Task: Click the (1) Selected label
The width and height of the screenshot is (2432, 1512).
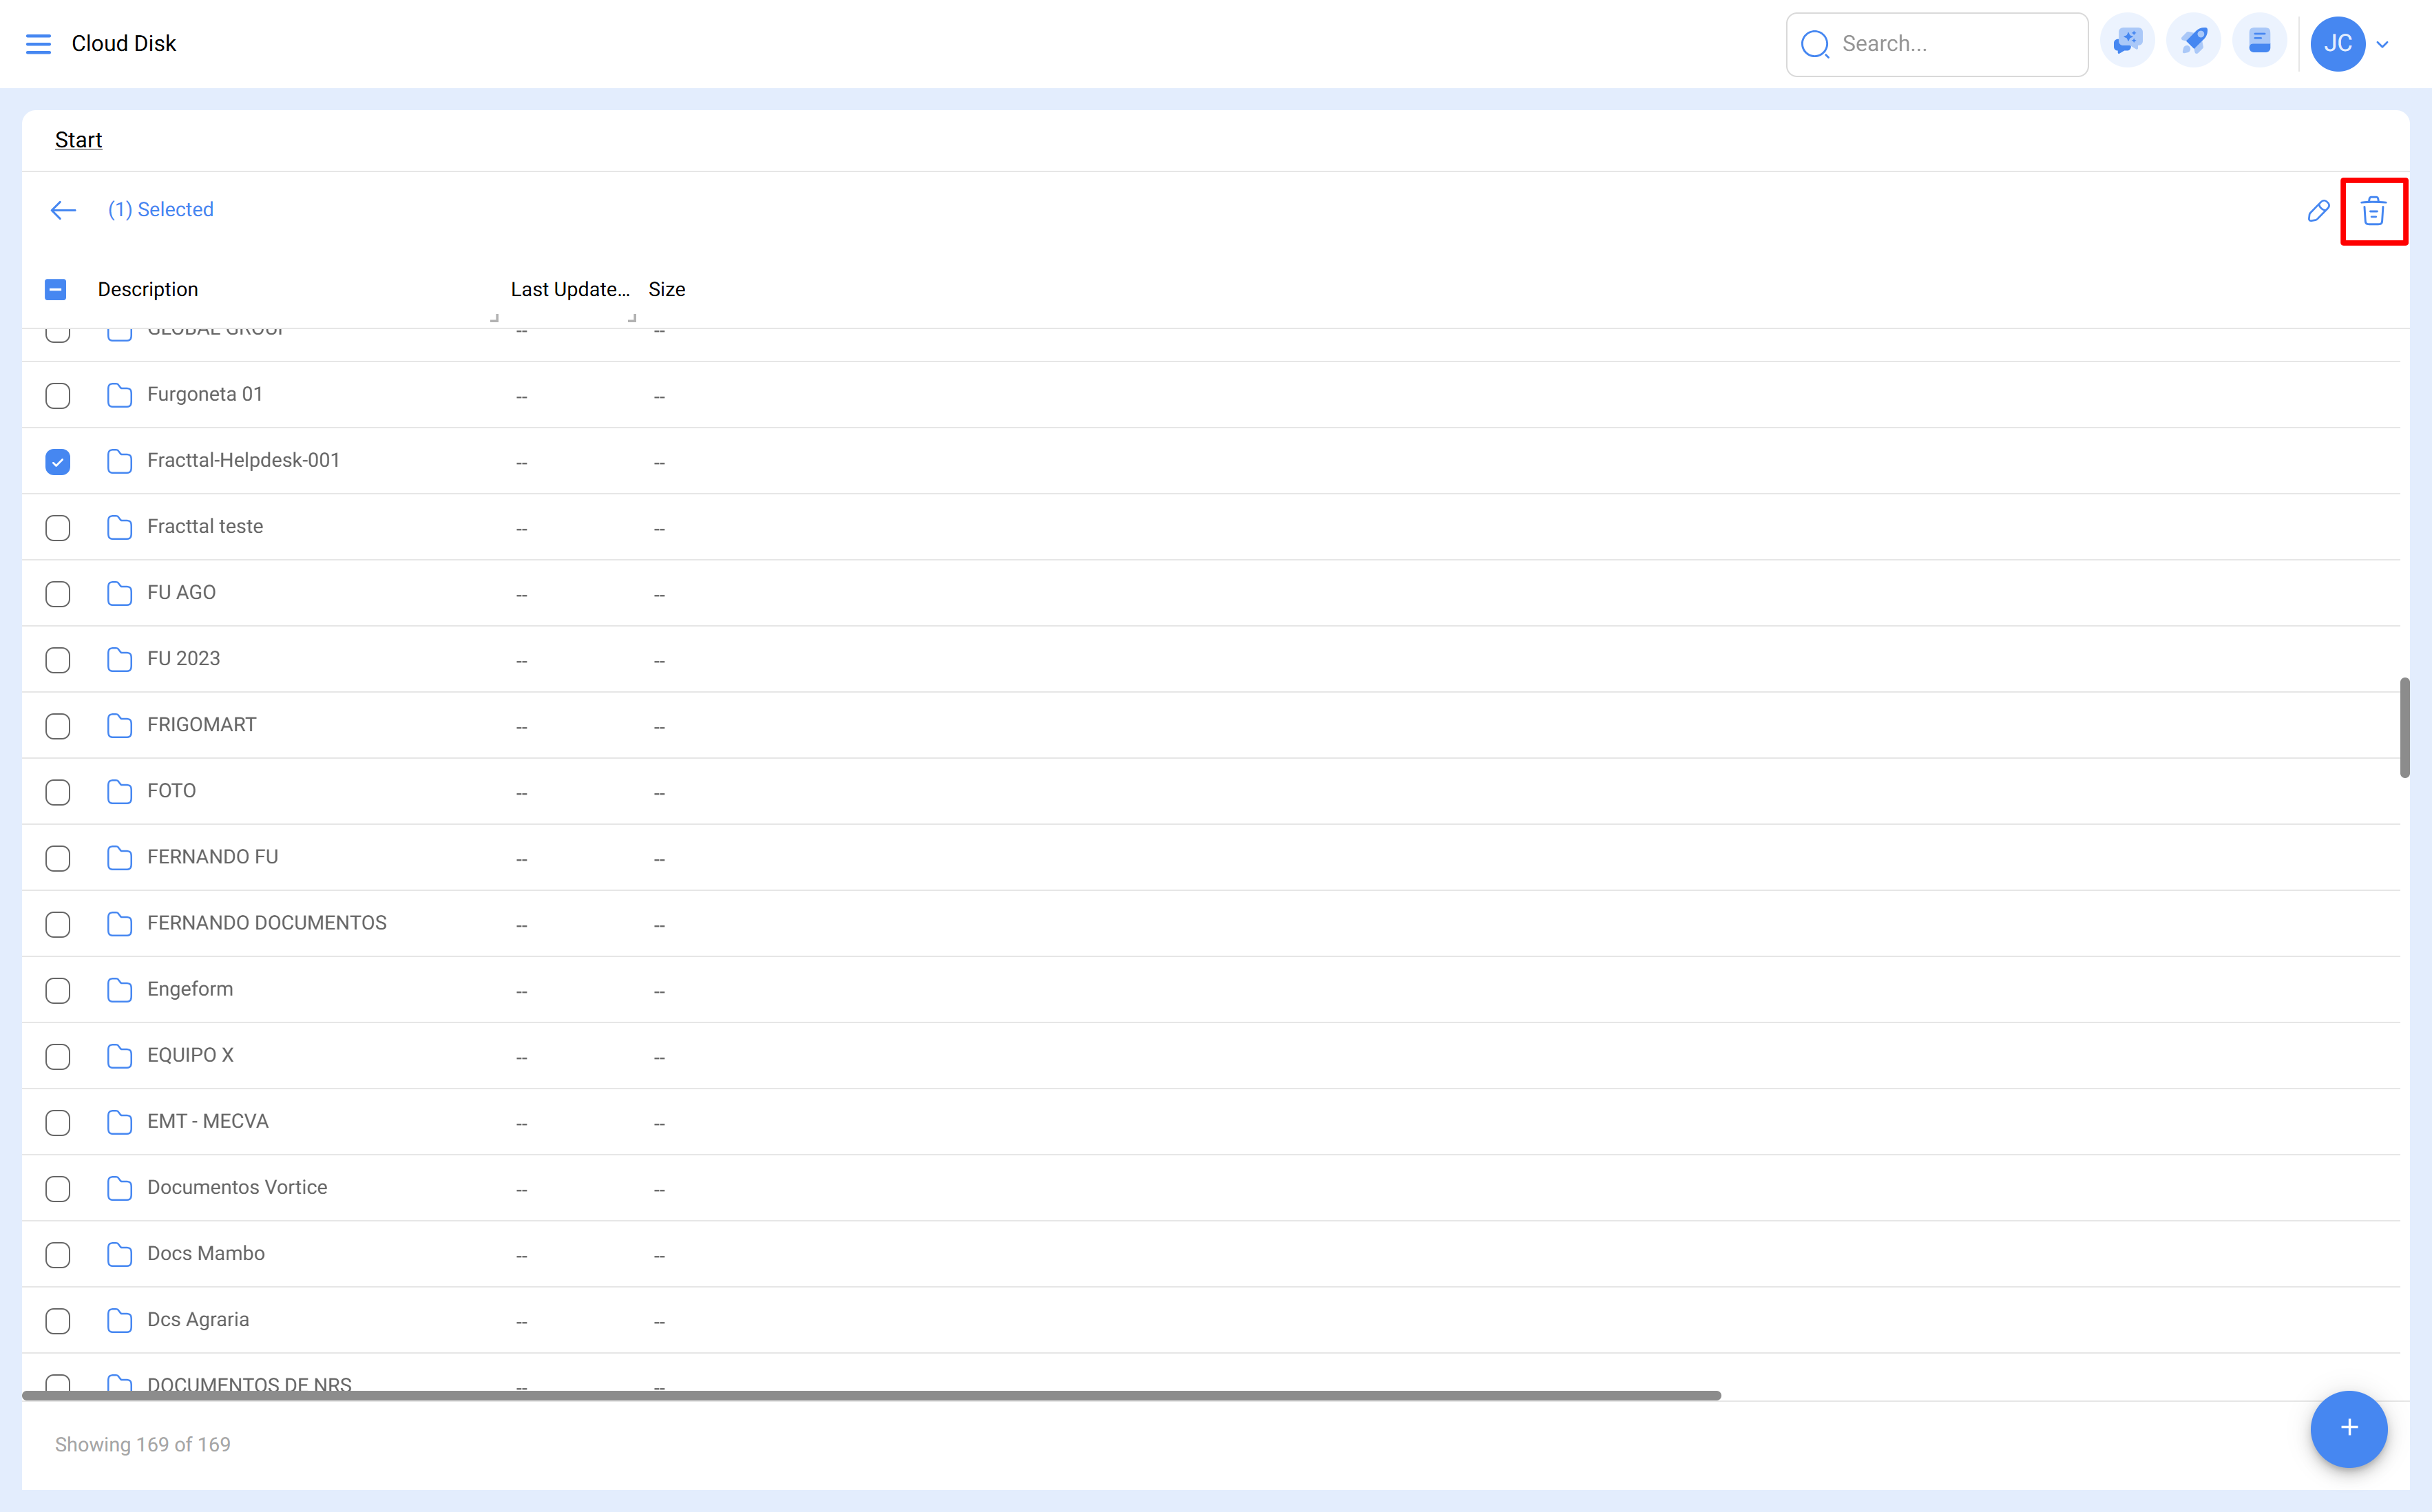Action: tap(161, 210)
